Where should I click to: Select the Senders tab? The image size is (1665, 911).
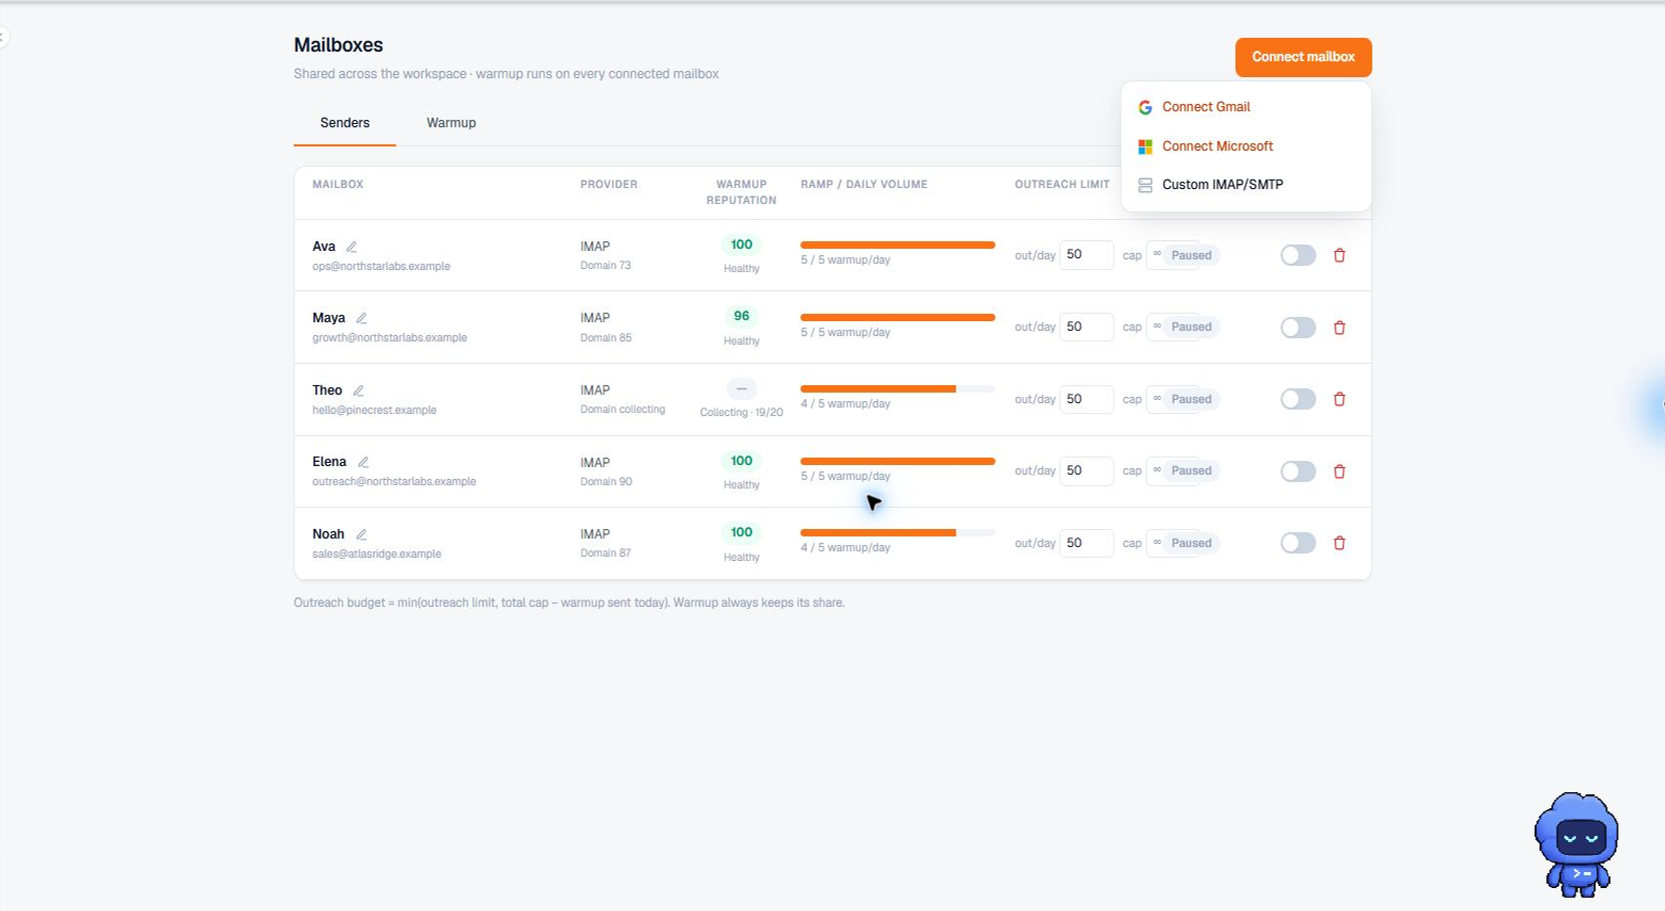click(345, 123)
